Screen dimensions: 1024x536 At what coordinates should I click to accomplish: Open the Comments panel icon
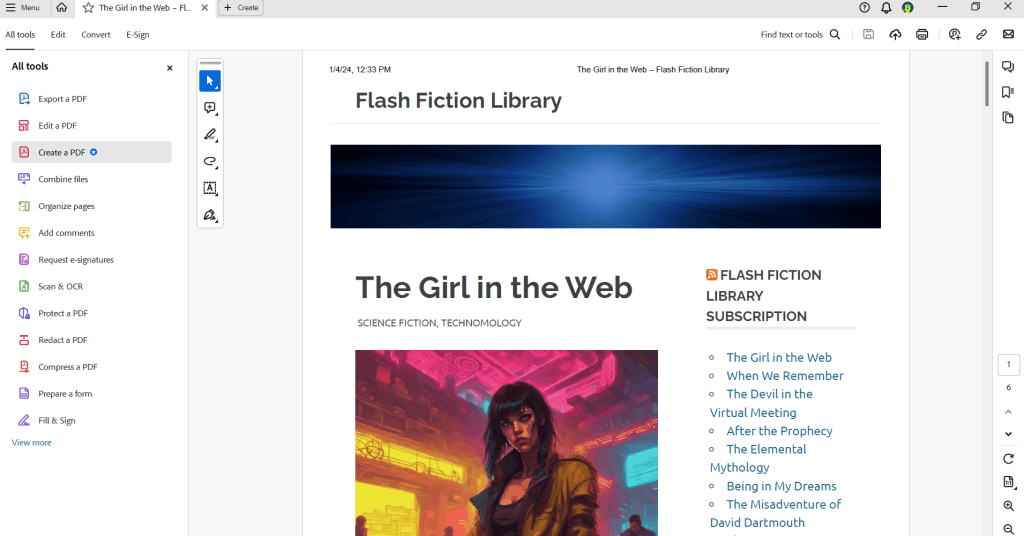[1008, 67]
